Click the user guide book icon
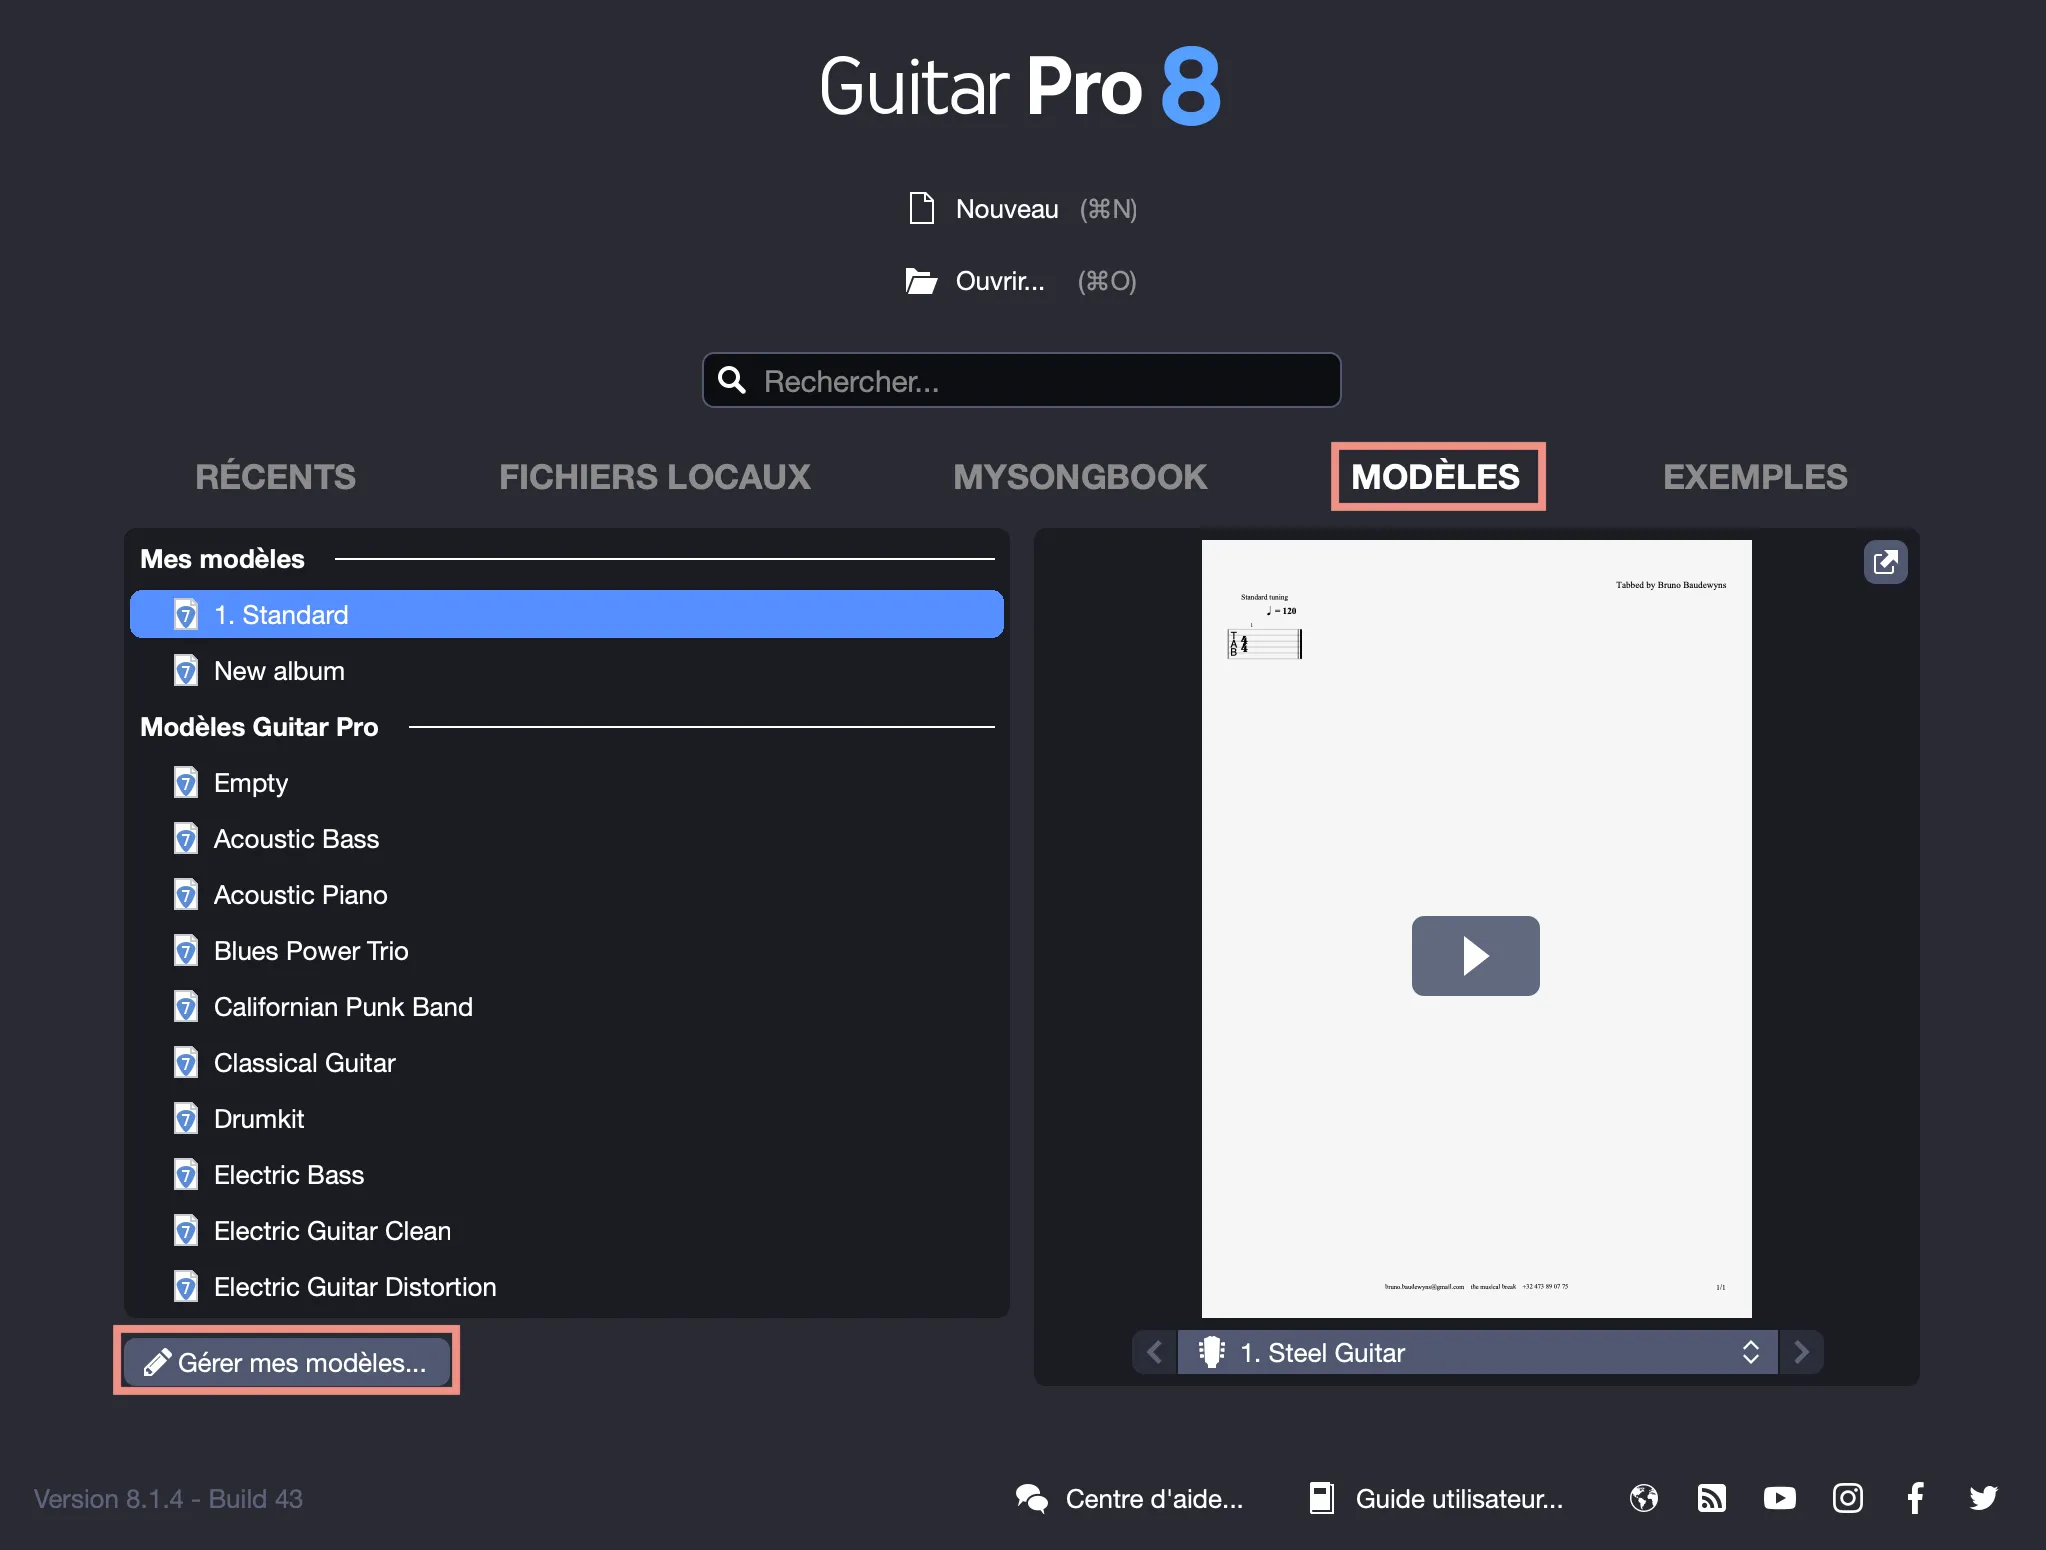This screenshot has height=1550, width=2046. coord(1321,1498)
